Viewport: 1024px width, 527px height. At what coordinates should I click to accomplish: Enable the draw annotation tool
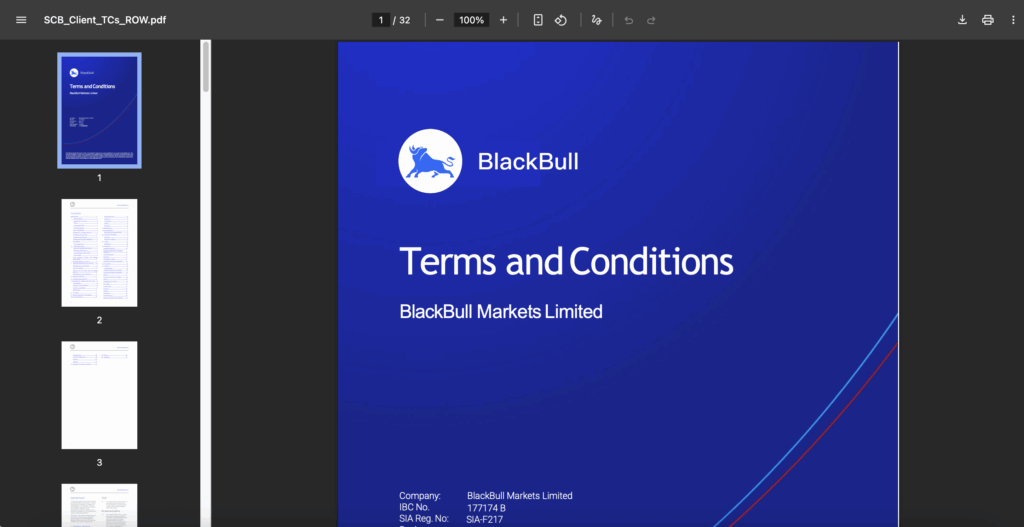coord(597,20)
